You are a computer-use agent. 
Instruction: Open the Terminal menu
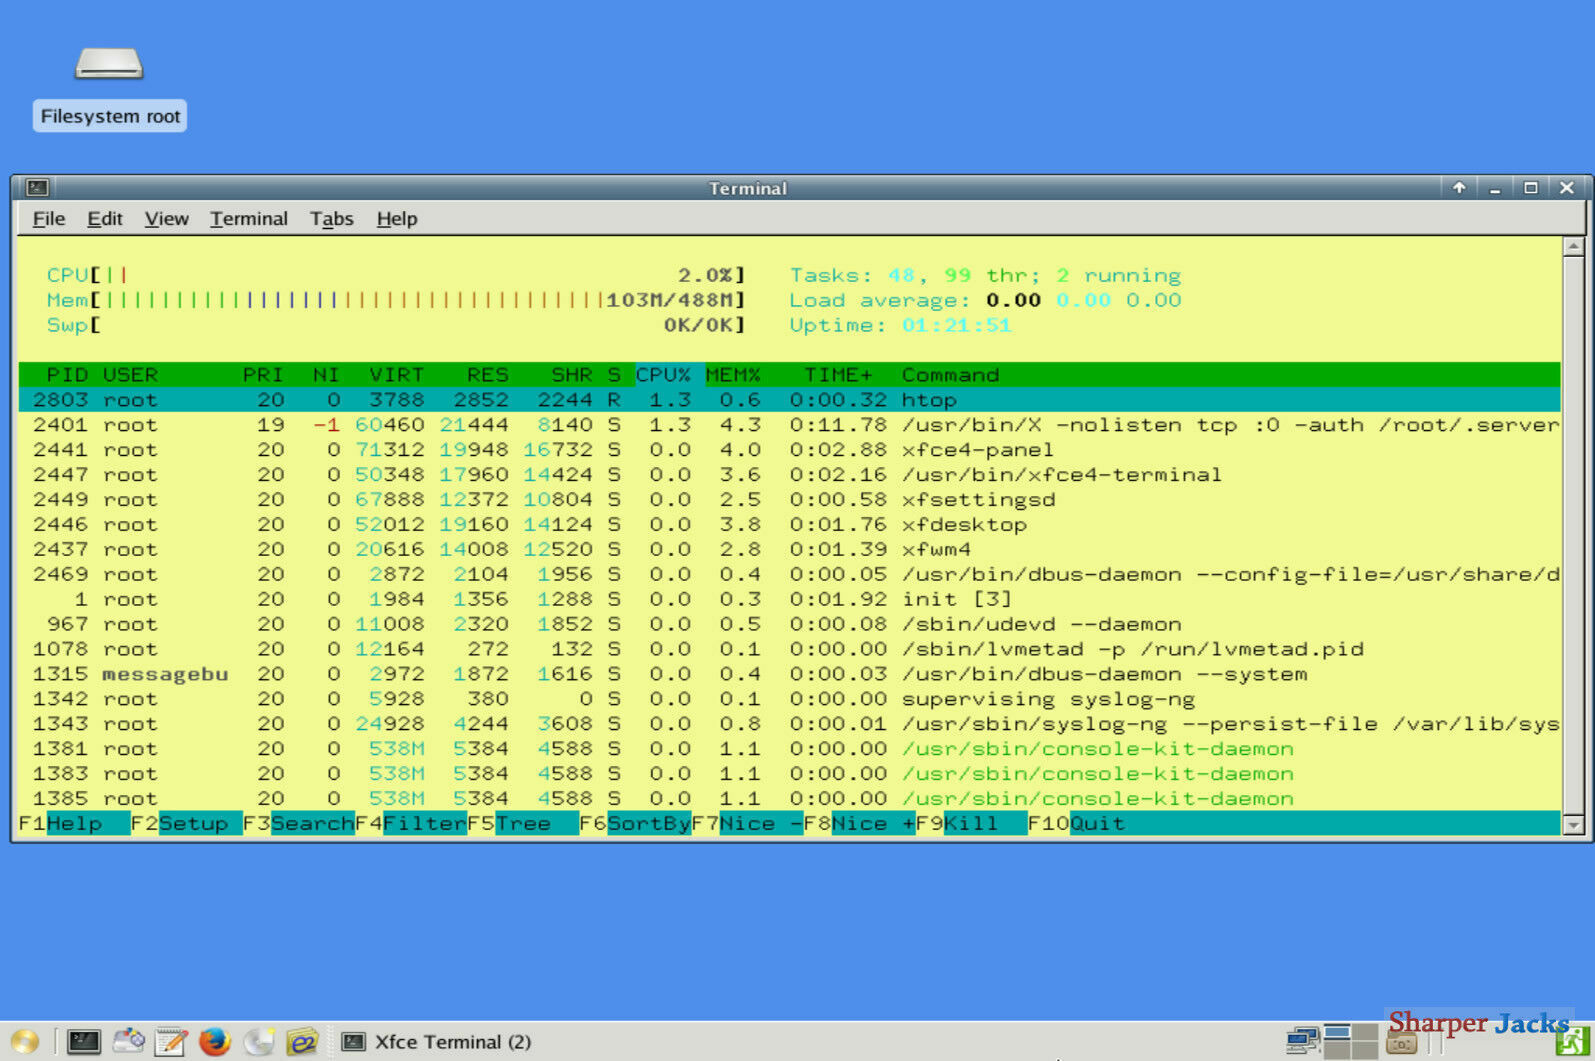click(248, 219)
